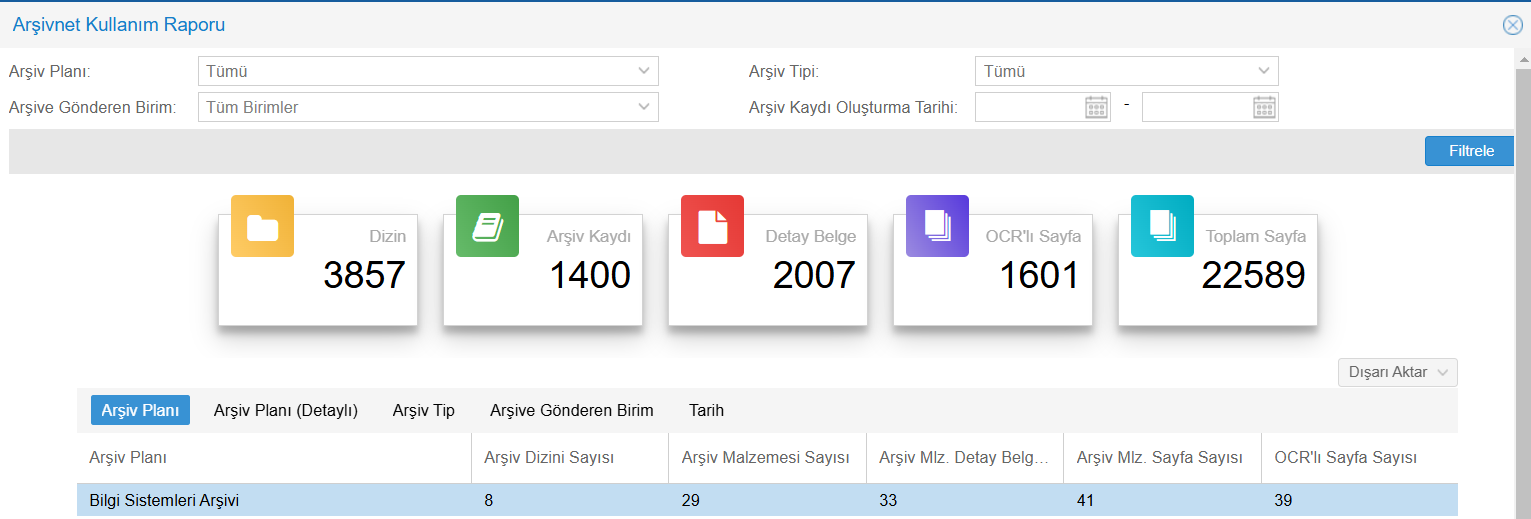Screen dimensions: 1531x519
Task: Click the red Detay Belge document icon
Action: click(x=712, y=226)
